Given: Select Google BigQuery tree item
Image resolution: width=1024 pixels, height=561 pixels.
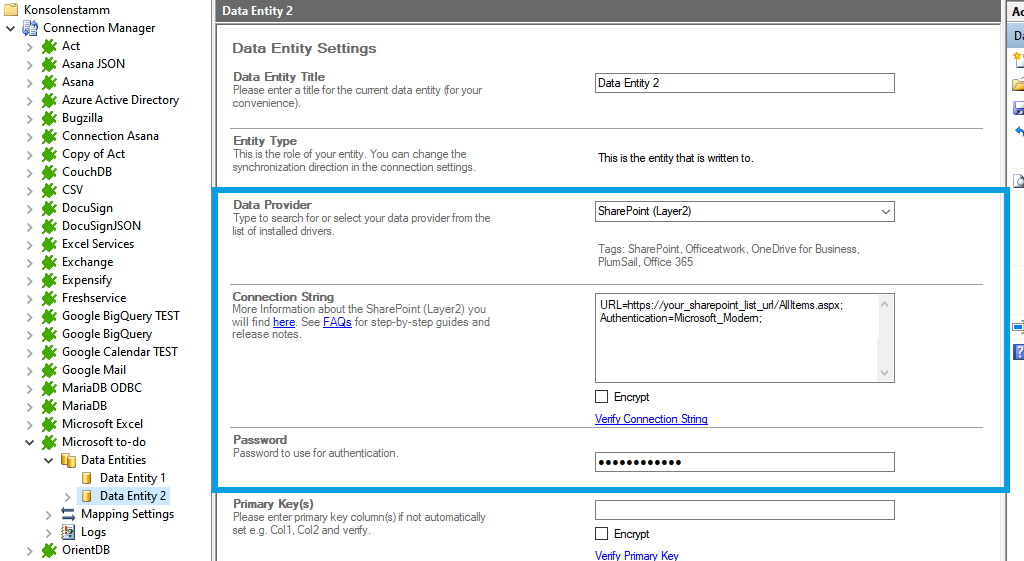Looking at the screenshot, I should (x=107, y=334).
